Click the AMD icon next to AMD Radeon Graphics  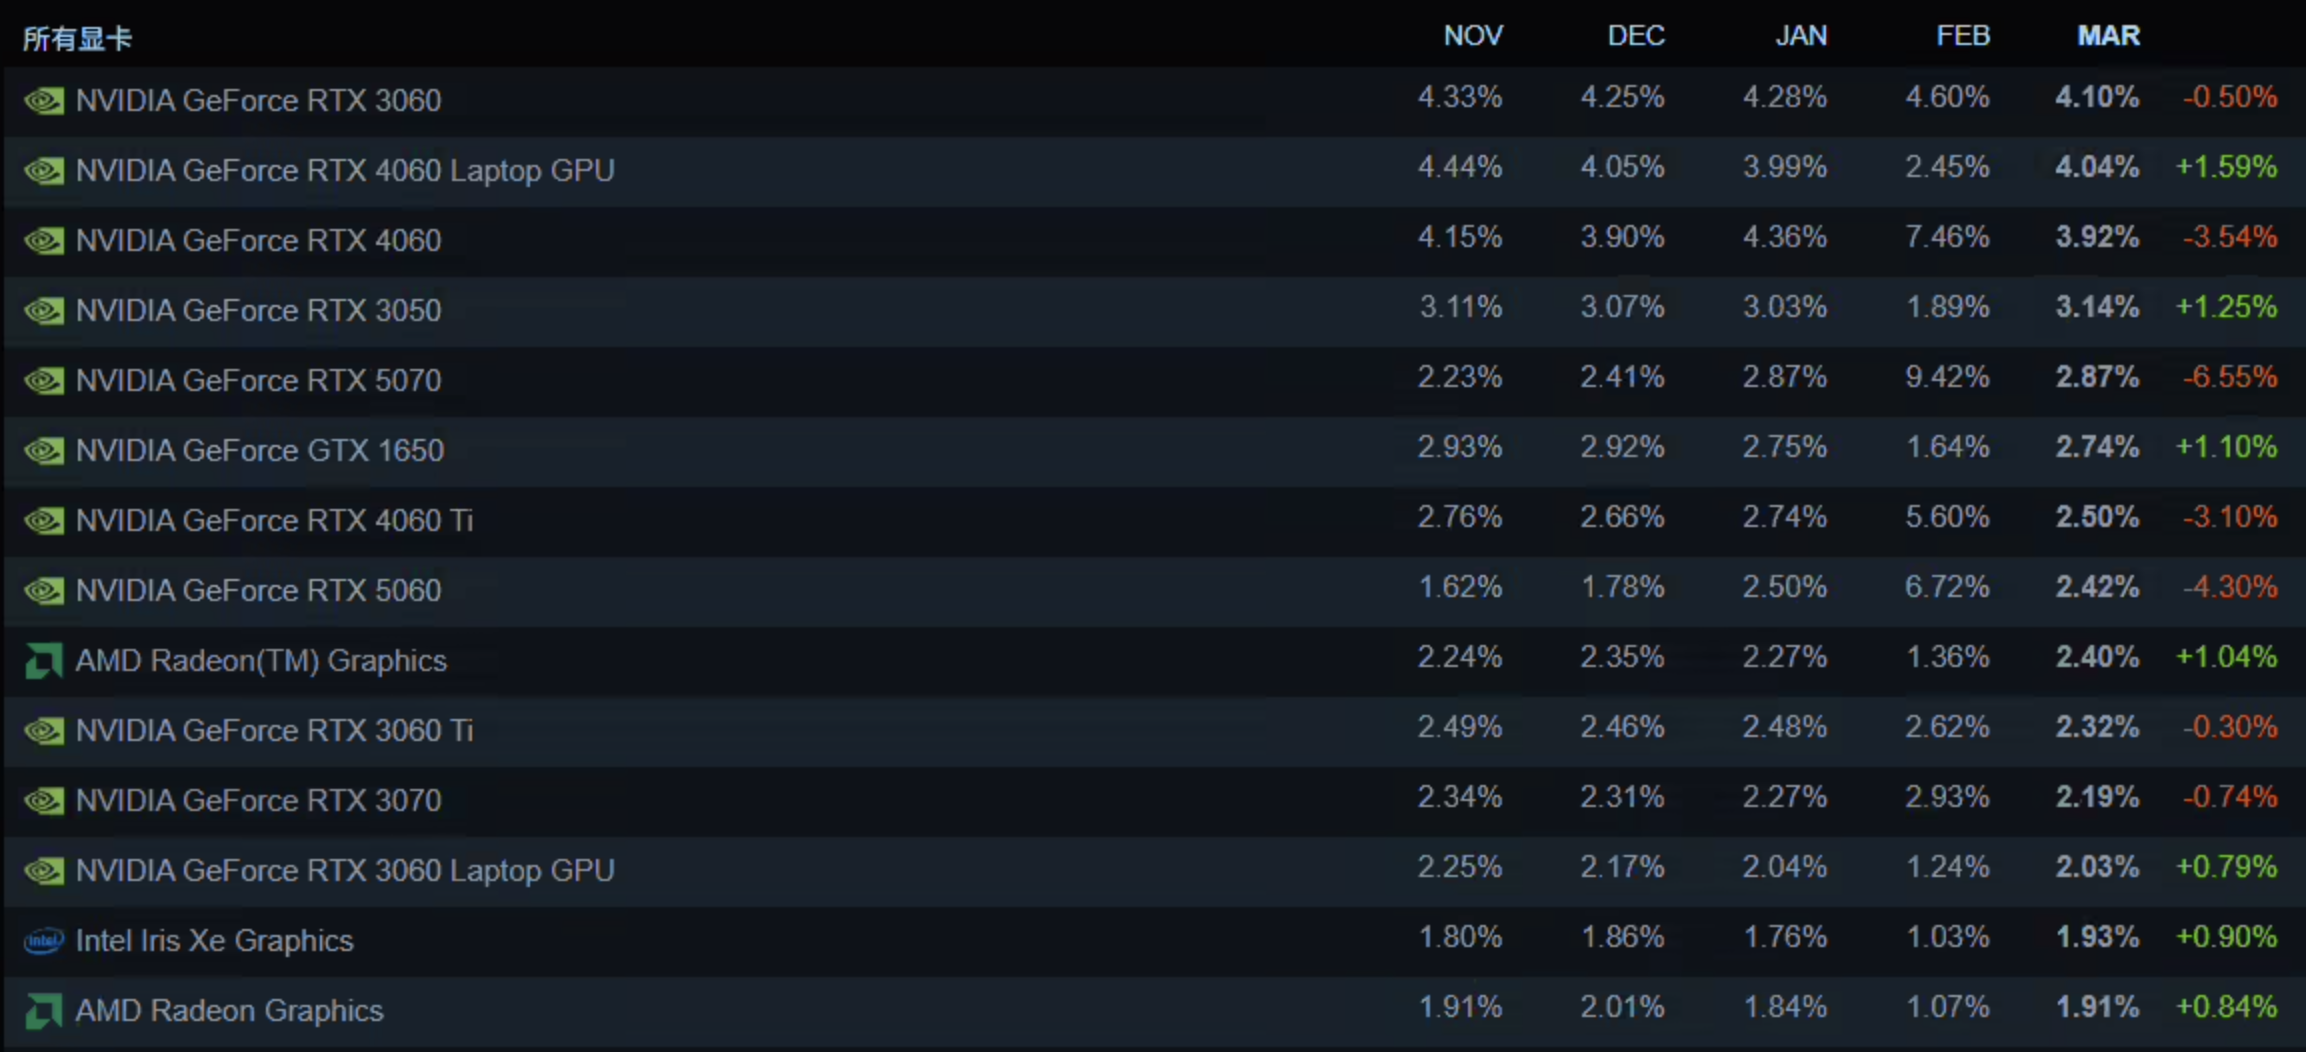click(x=44, y=1010)
